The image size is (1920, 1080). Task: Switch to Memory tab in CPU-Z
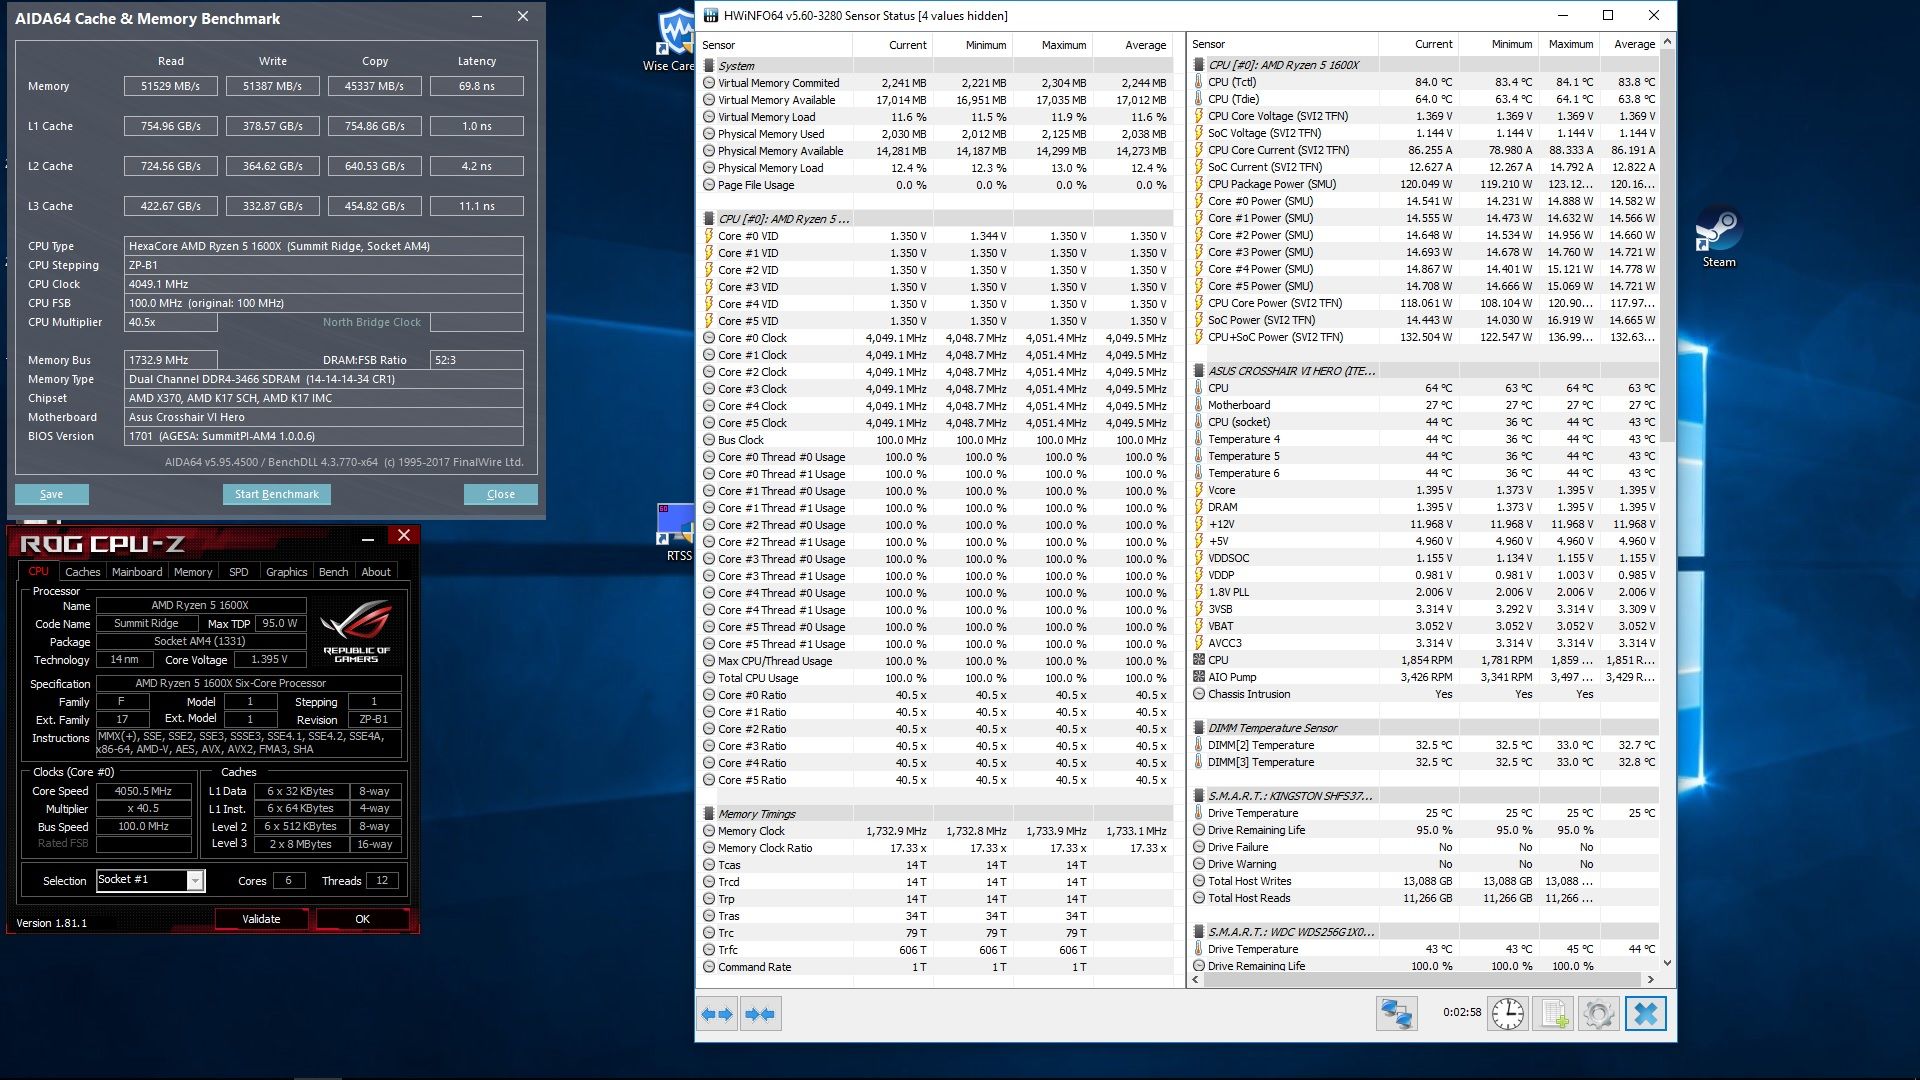pyautogui.click(x=193, y=572)
